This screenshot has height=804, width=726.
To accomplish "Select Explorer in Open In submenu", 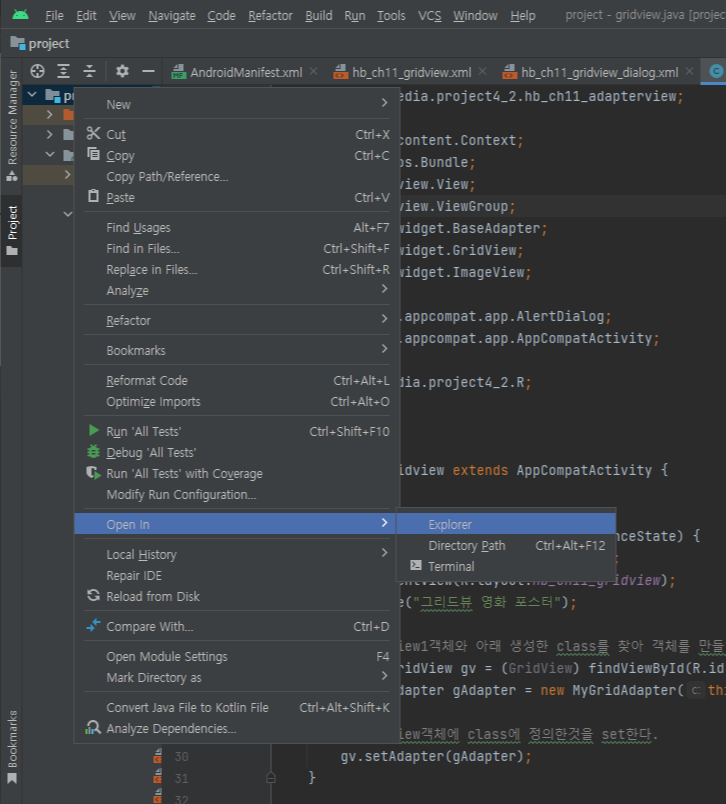I will (x=506, y=524).
